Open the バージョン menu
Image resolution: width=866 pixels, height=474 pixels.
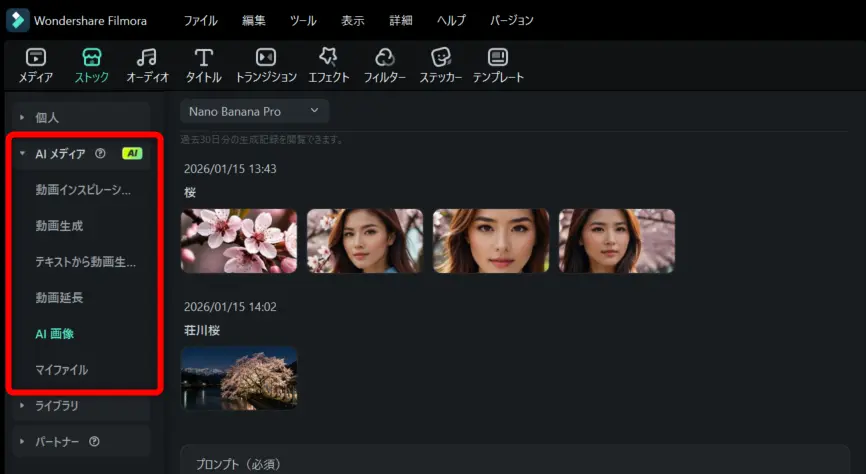pos(511,20)
